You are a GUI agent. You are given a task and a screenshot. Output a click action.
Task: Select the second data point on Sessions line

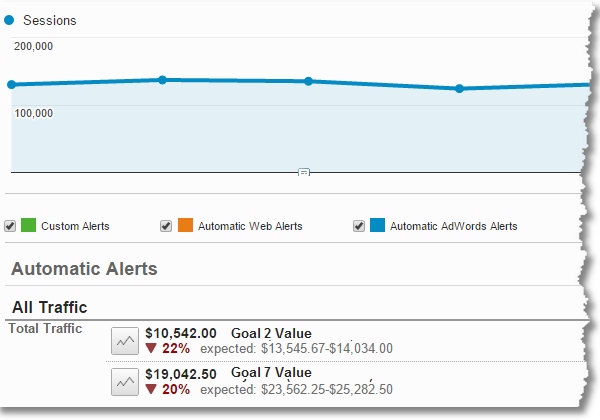162,80
